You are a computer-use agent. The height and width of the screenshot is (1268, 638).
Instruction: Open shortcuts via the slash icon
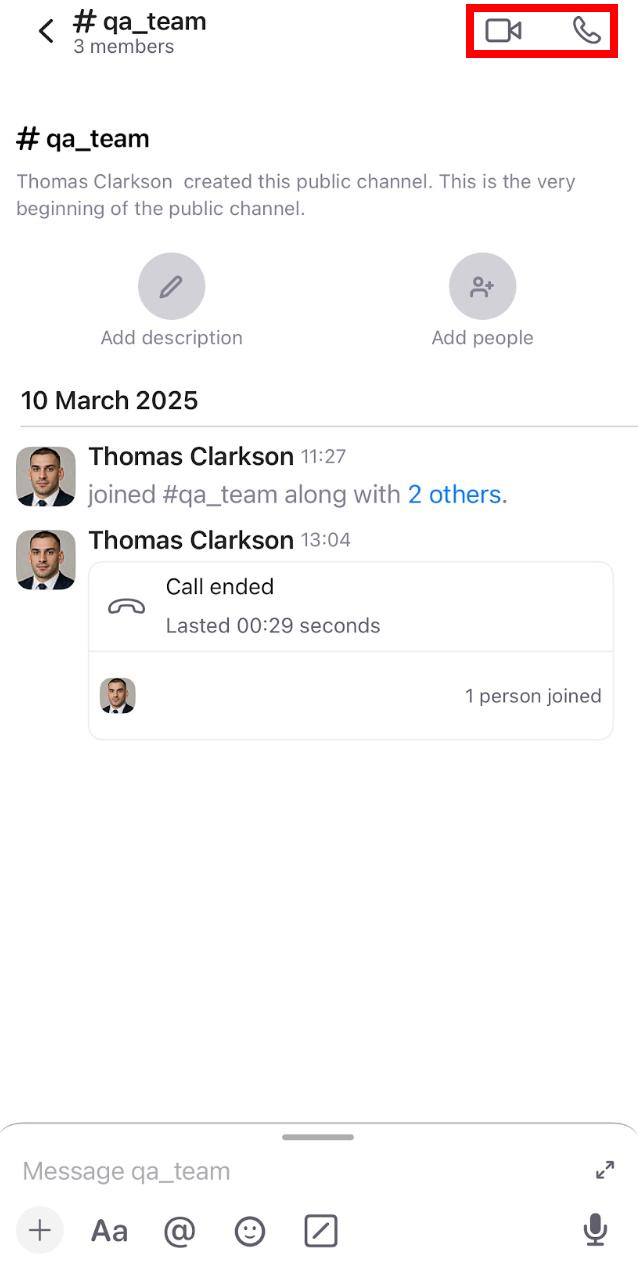point(319,1230)
